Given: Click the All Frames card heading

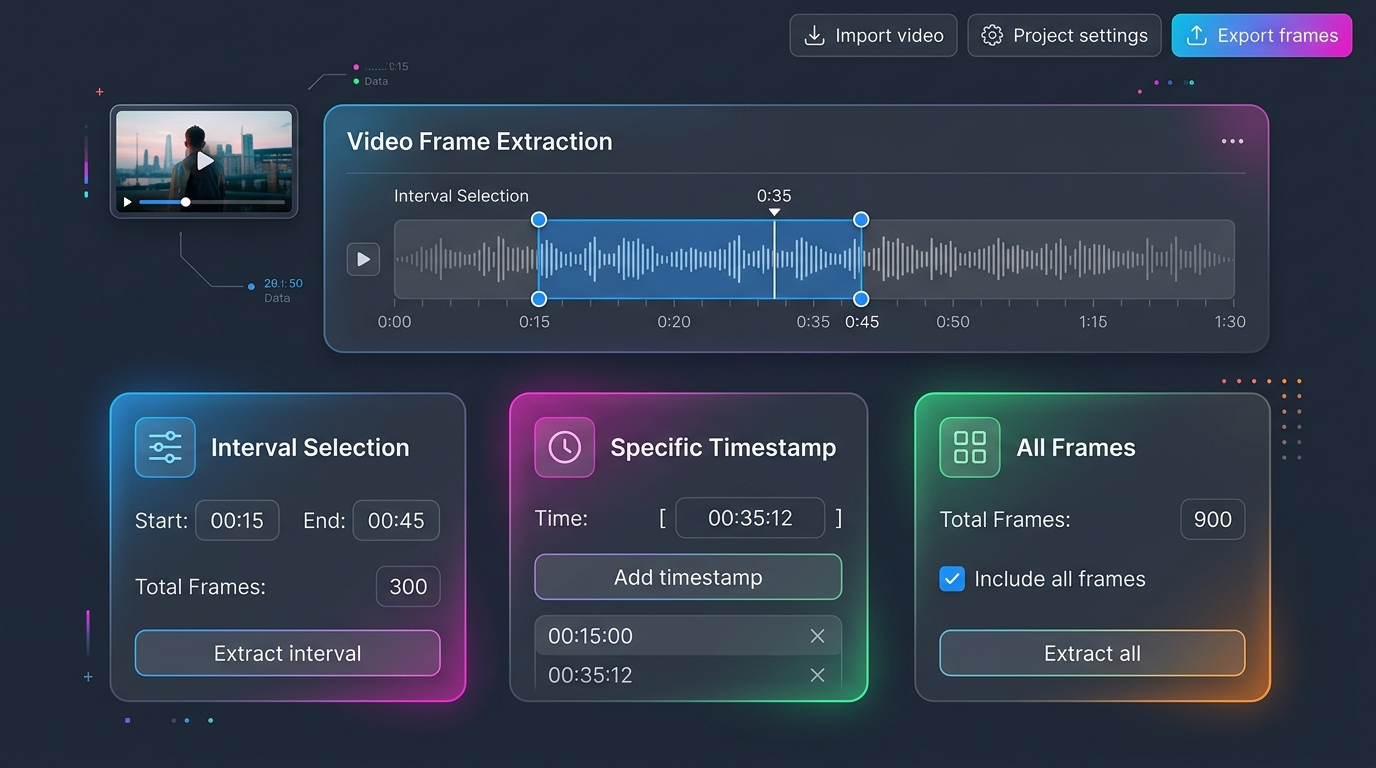Looking at the screenshot, I should click(x=1076, y=447).
